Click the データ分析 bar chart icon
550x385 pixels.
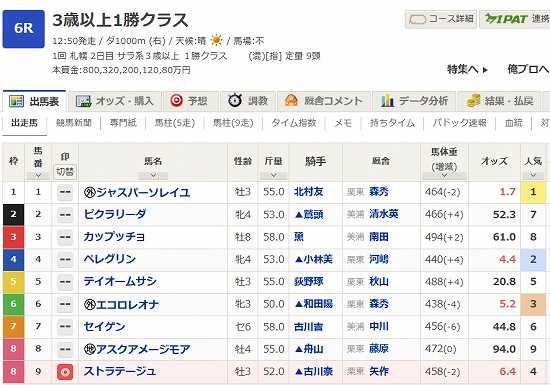pyautogui.click(x=388, y=101)
